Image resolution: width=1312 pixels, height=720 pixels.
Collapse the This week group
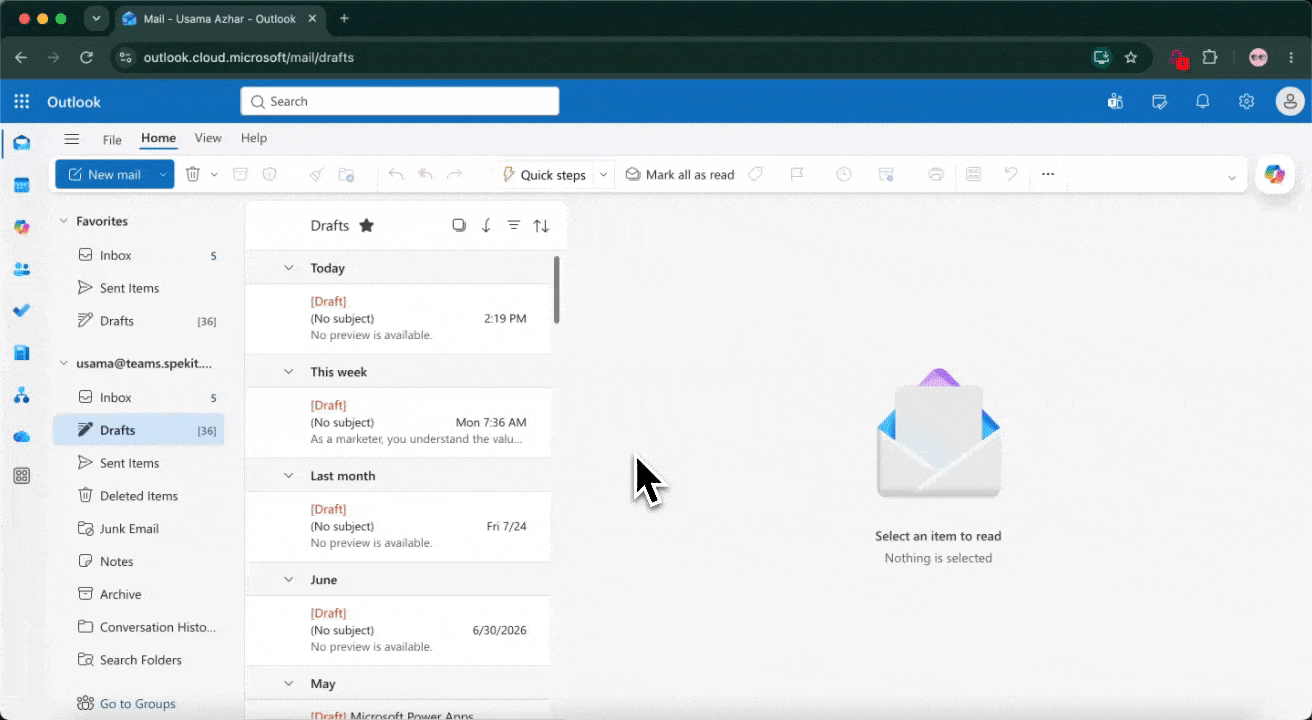click(288, 372)
